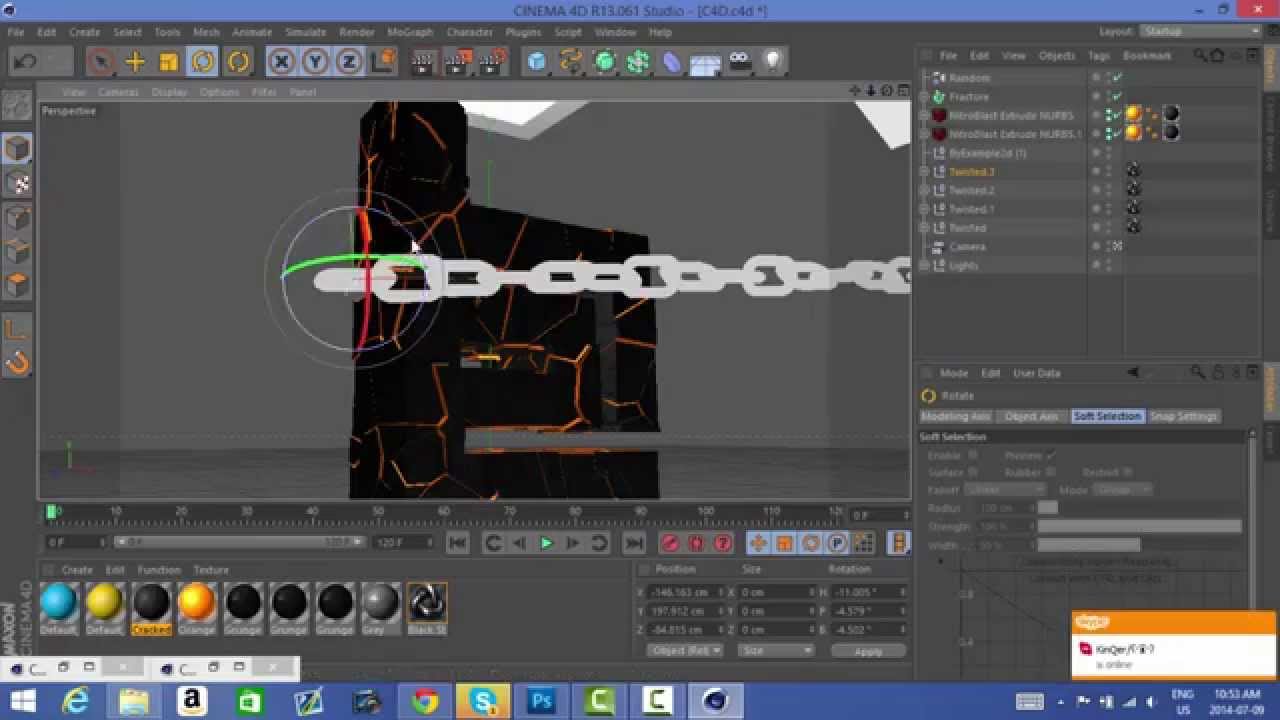Open the MoGraph menu
This screenshot has height=720, width=1280.
point(410,32)
